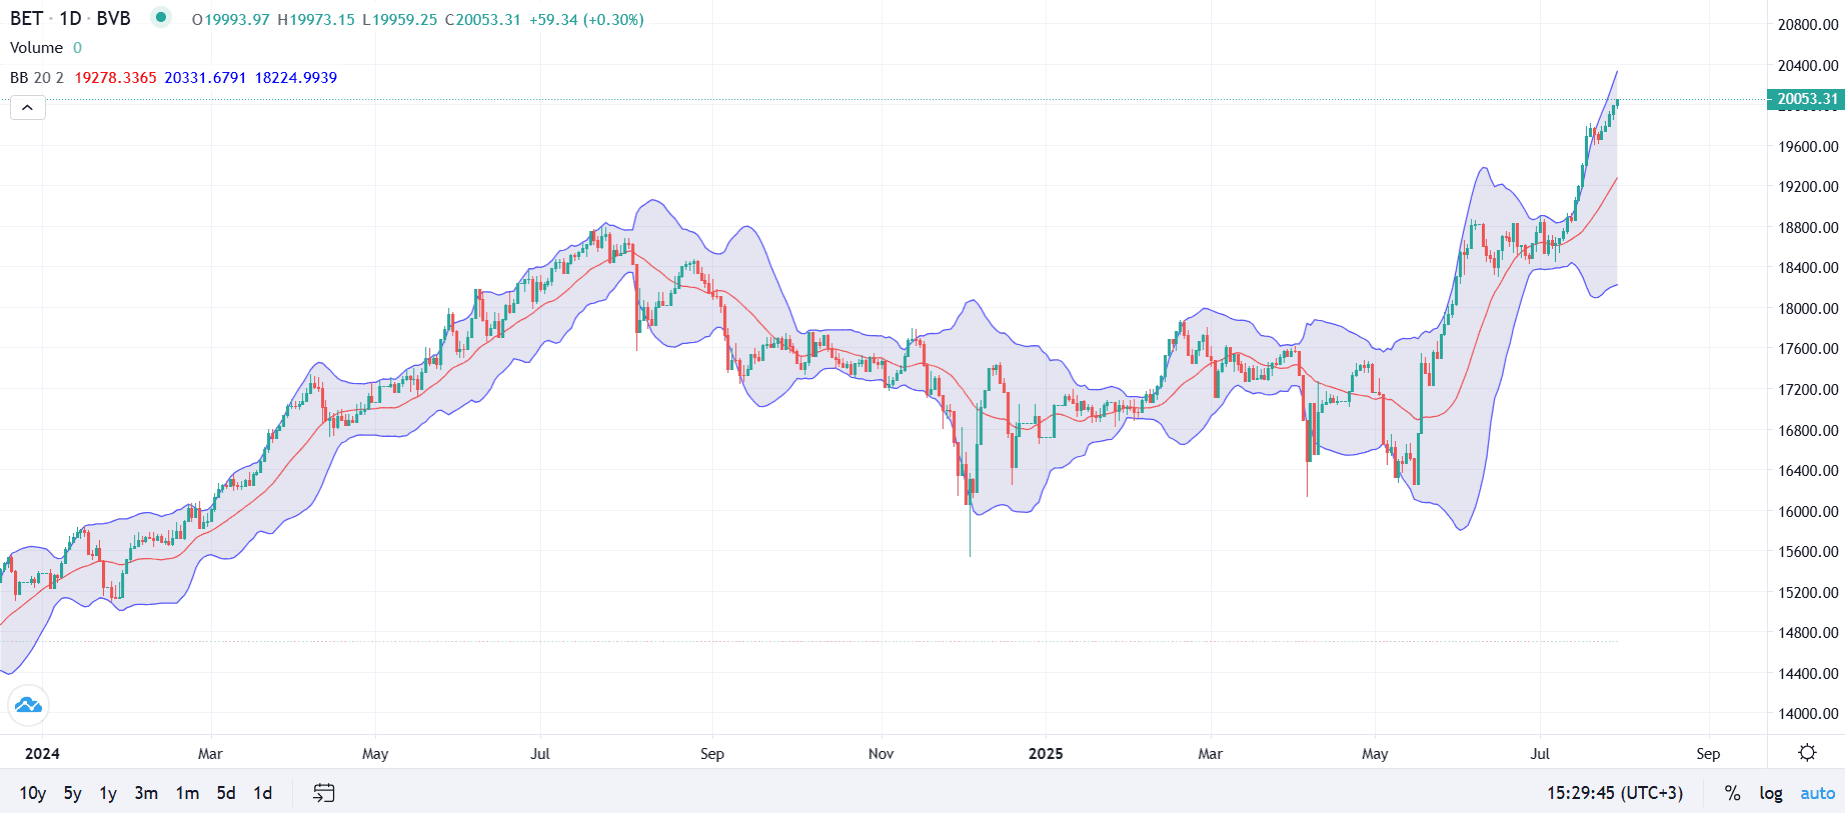Click the 20053.31 current price label

(x=1806, y=99)
